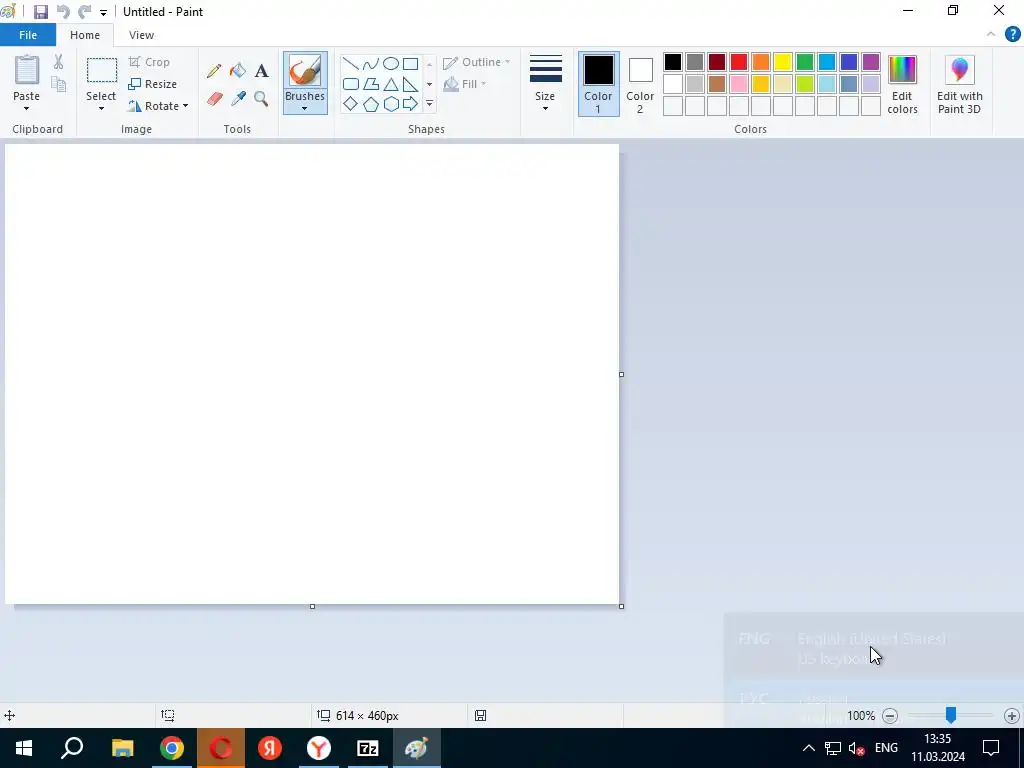Click Edit with Paint 3D
Viewport: 1024px width, 768px height.
(959, 84)
